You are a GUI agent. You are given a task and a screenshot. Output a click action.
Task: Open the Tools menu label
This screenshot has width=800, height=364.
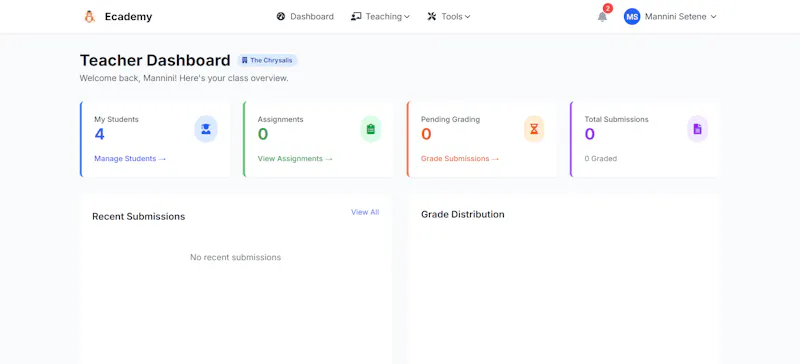[x=452, y=16]
